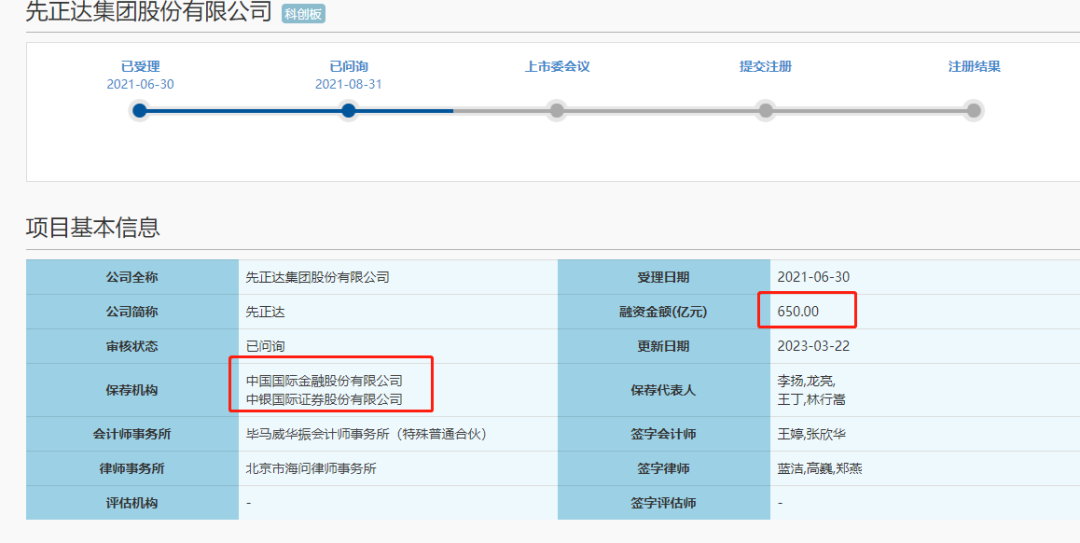The image size is (1080, 543).
Task: Click the 提交注册 timeline dot
Action: point(765,110)
